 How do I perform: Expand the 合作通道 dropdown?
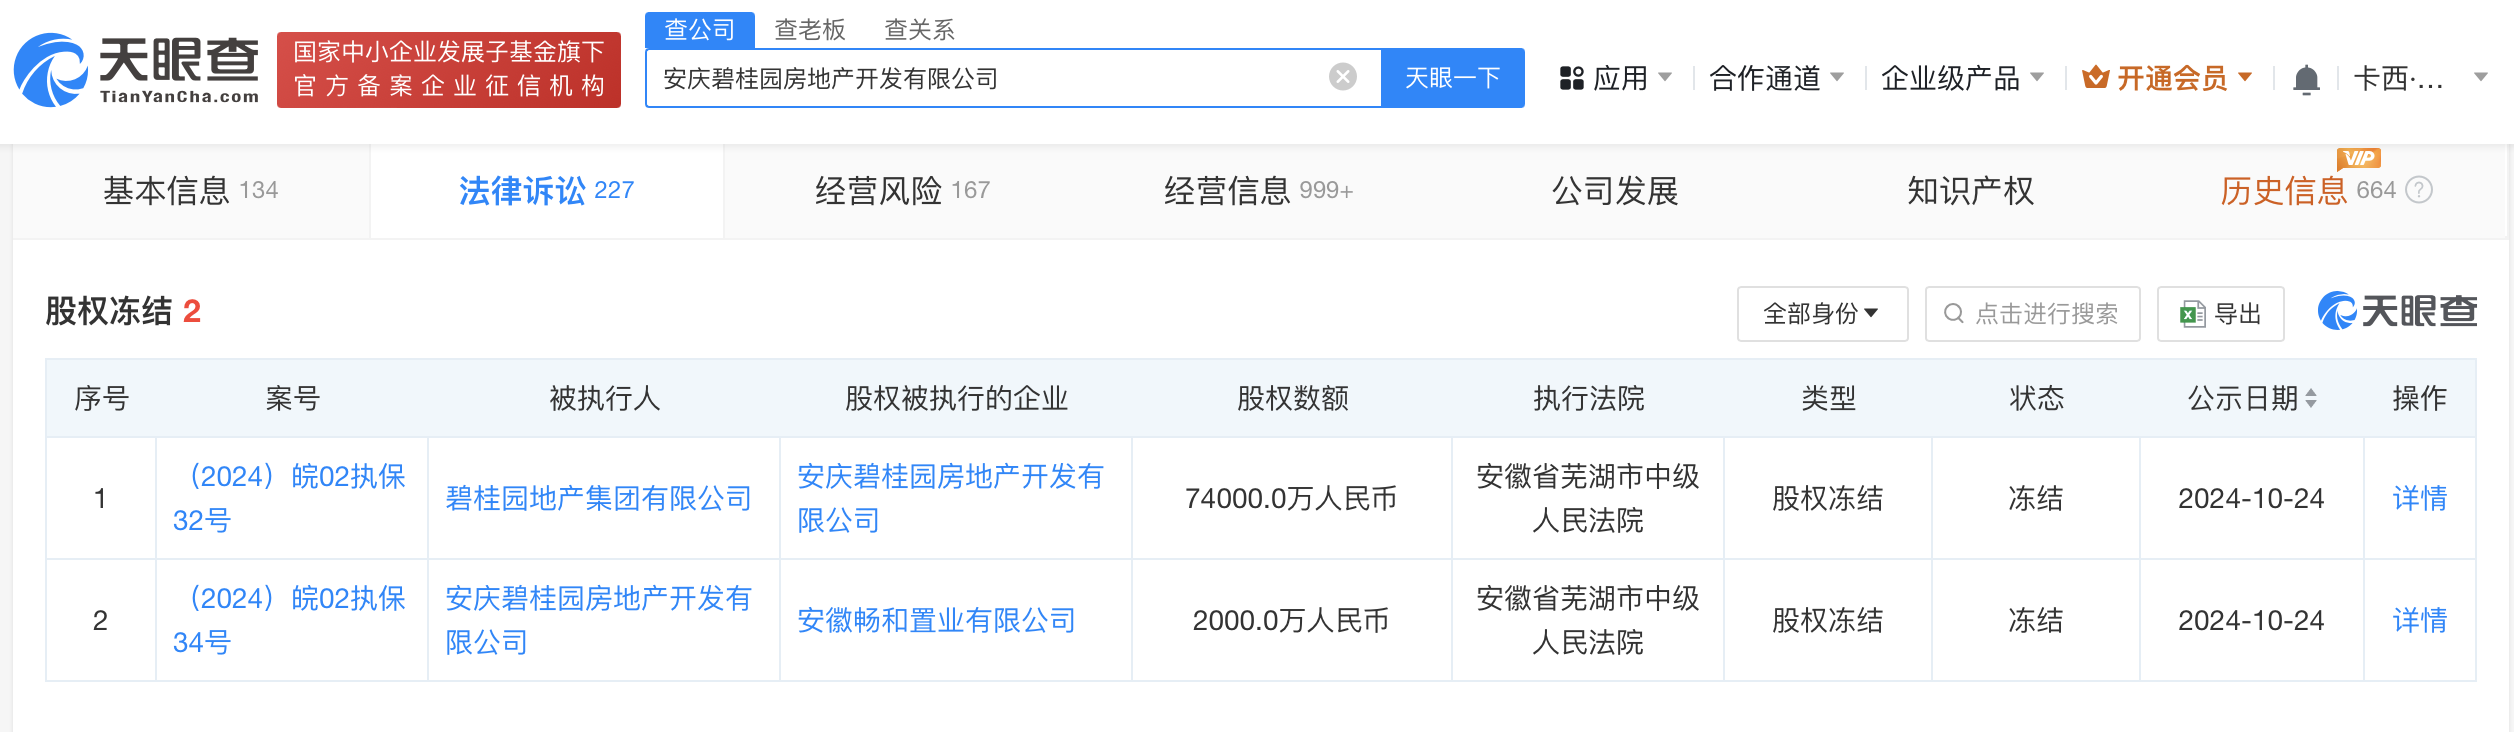(1837, 77)
